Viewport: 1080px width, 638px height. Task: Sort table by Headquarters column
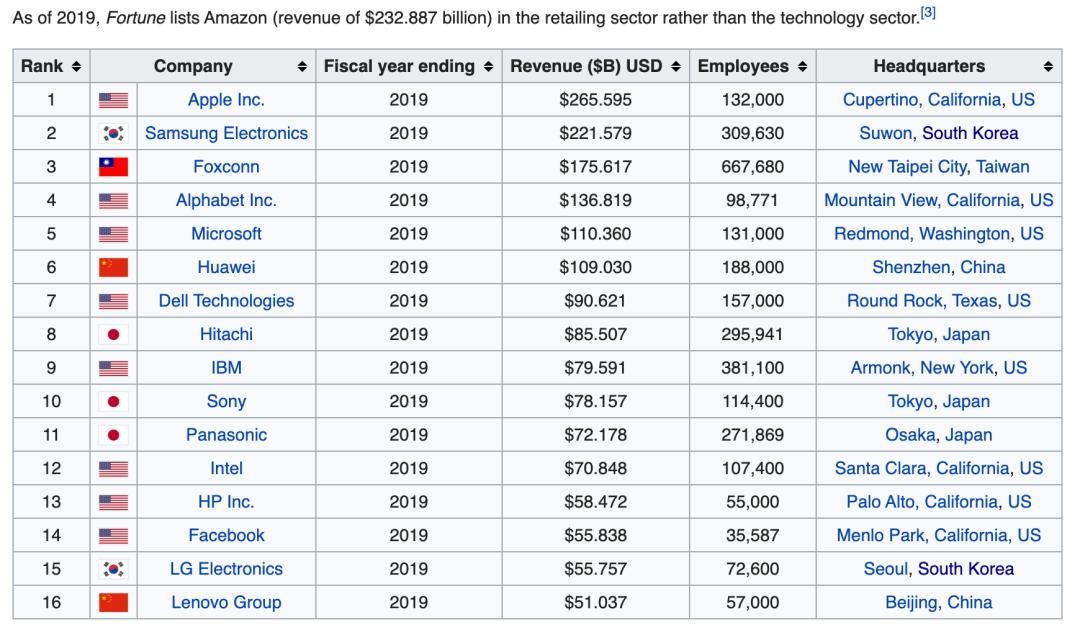pos(1047,67)
